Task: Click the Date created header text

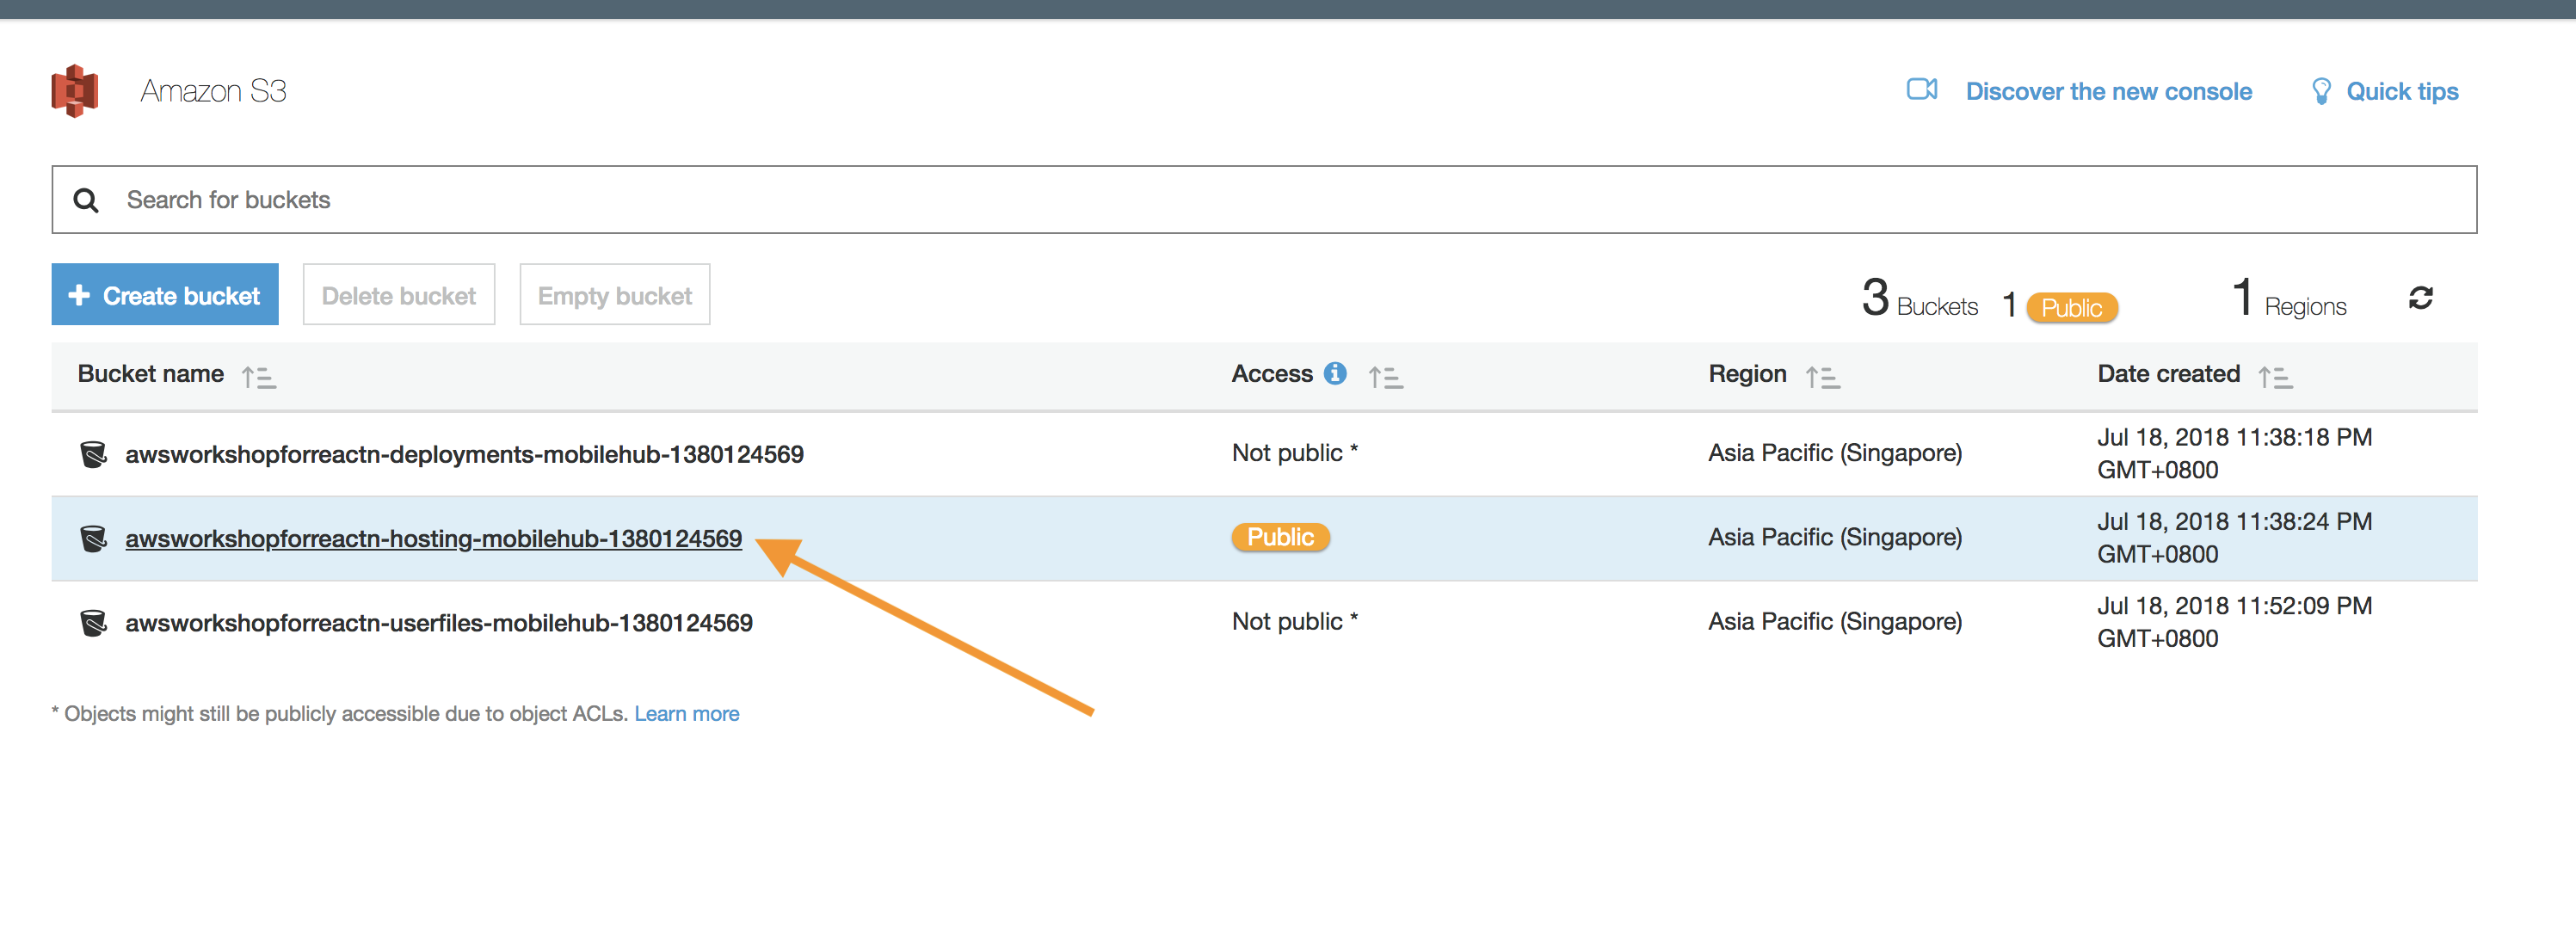Action: coord(2168,374)
